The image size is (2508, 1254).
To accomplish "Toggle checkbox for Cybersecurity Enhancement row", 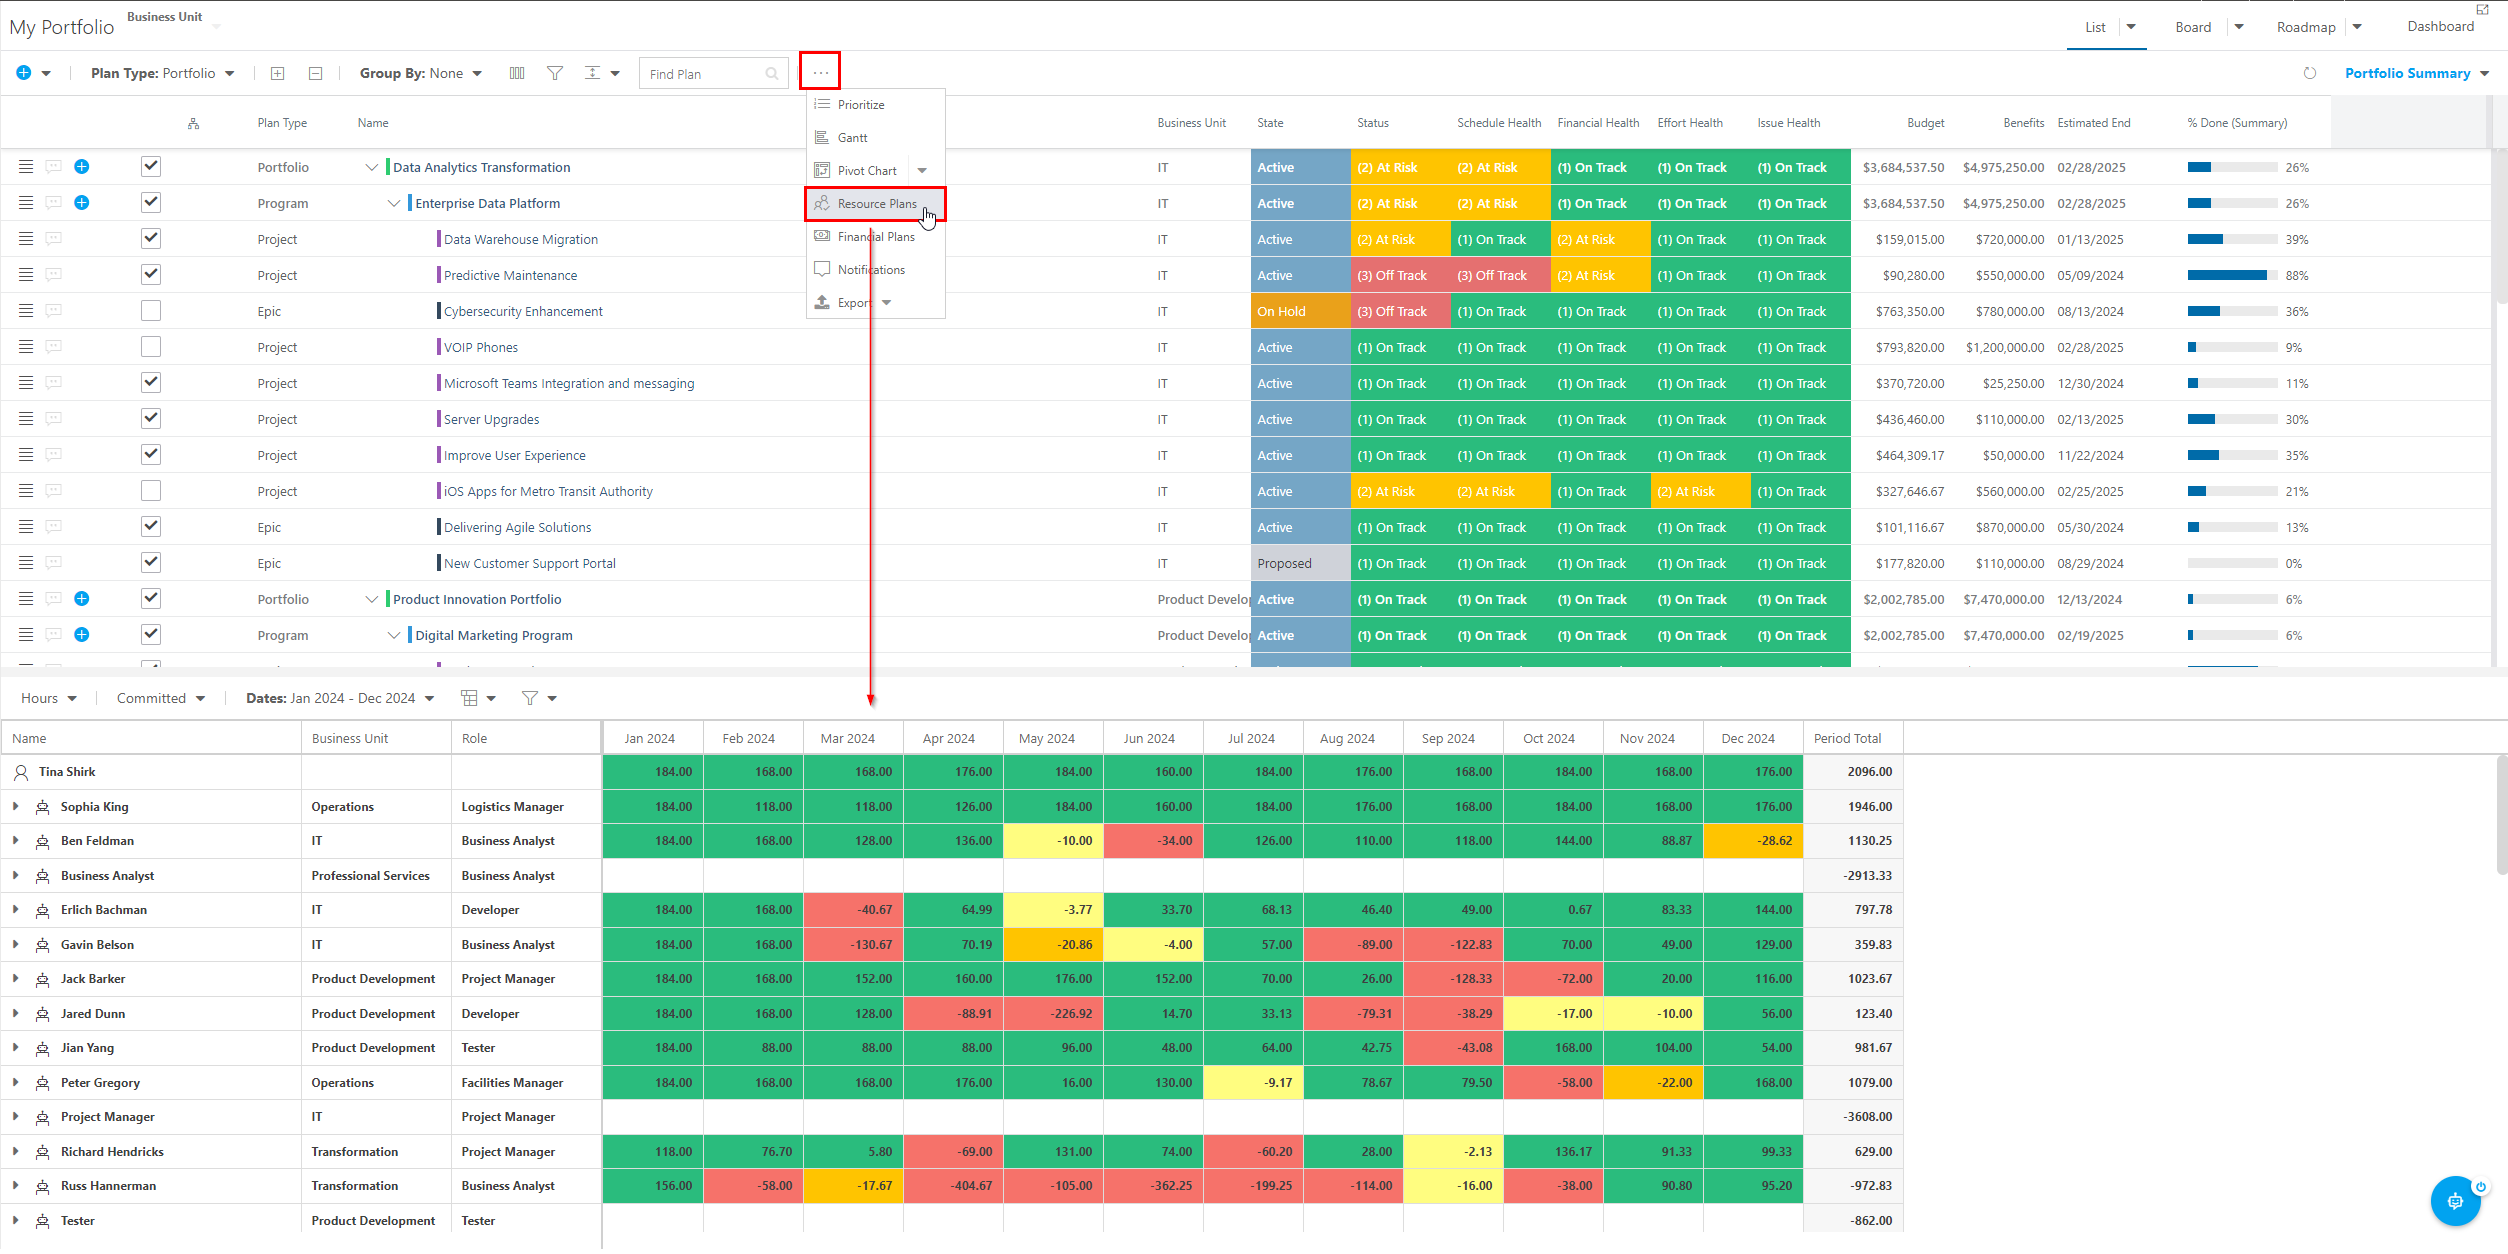I will (150, 310).
